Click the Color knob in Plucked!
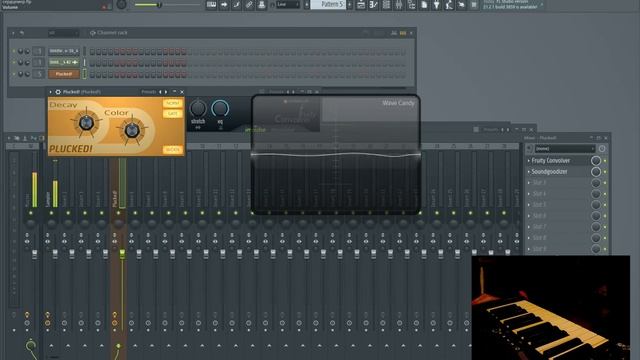This screenshot has width=640, height=360. [131, 131]
